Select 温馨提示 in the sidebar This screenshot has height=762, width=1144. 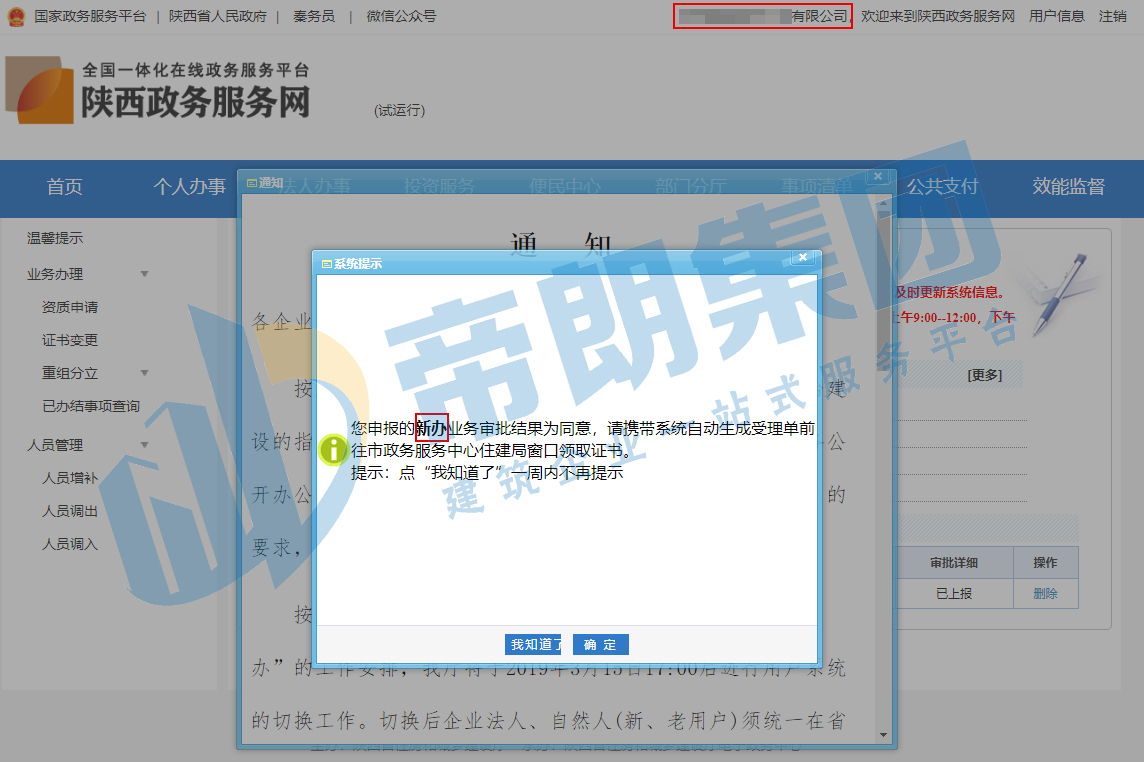55,238
